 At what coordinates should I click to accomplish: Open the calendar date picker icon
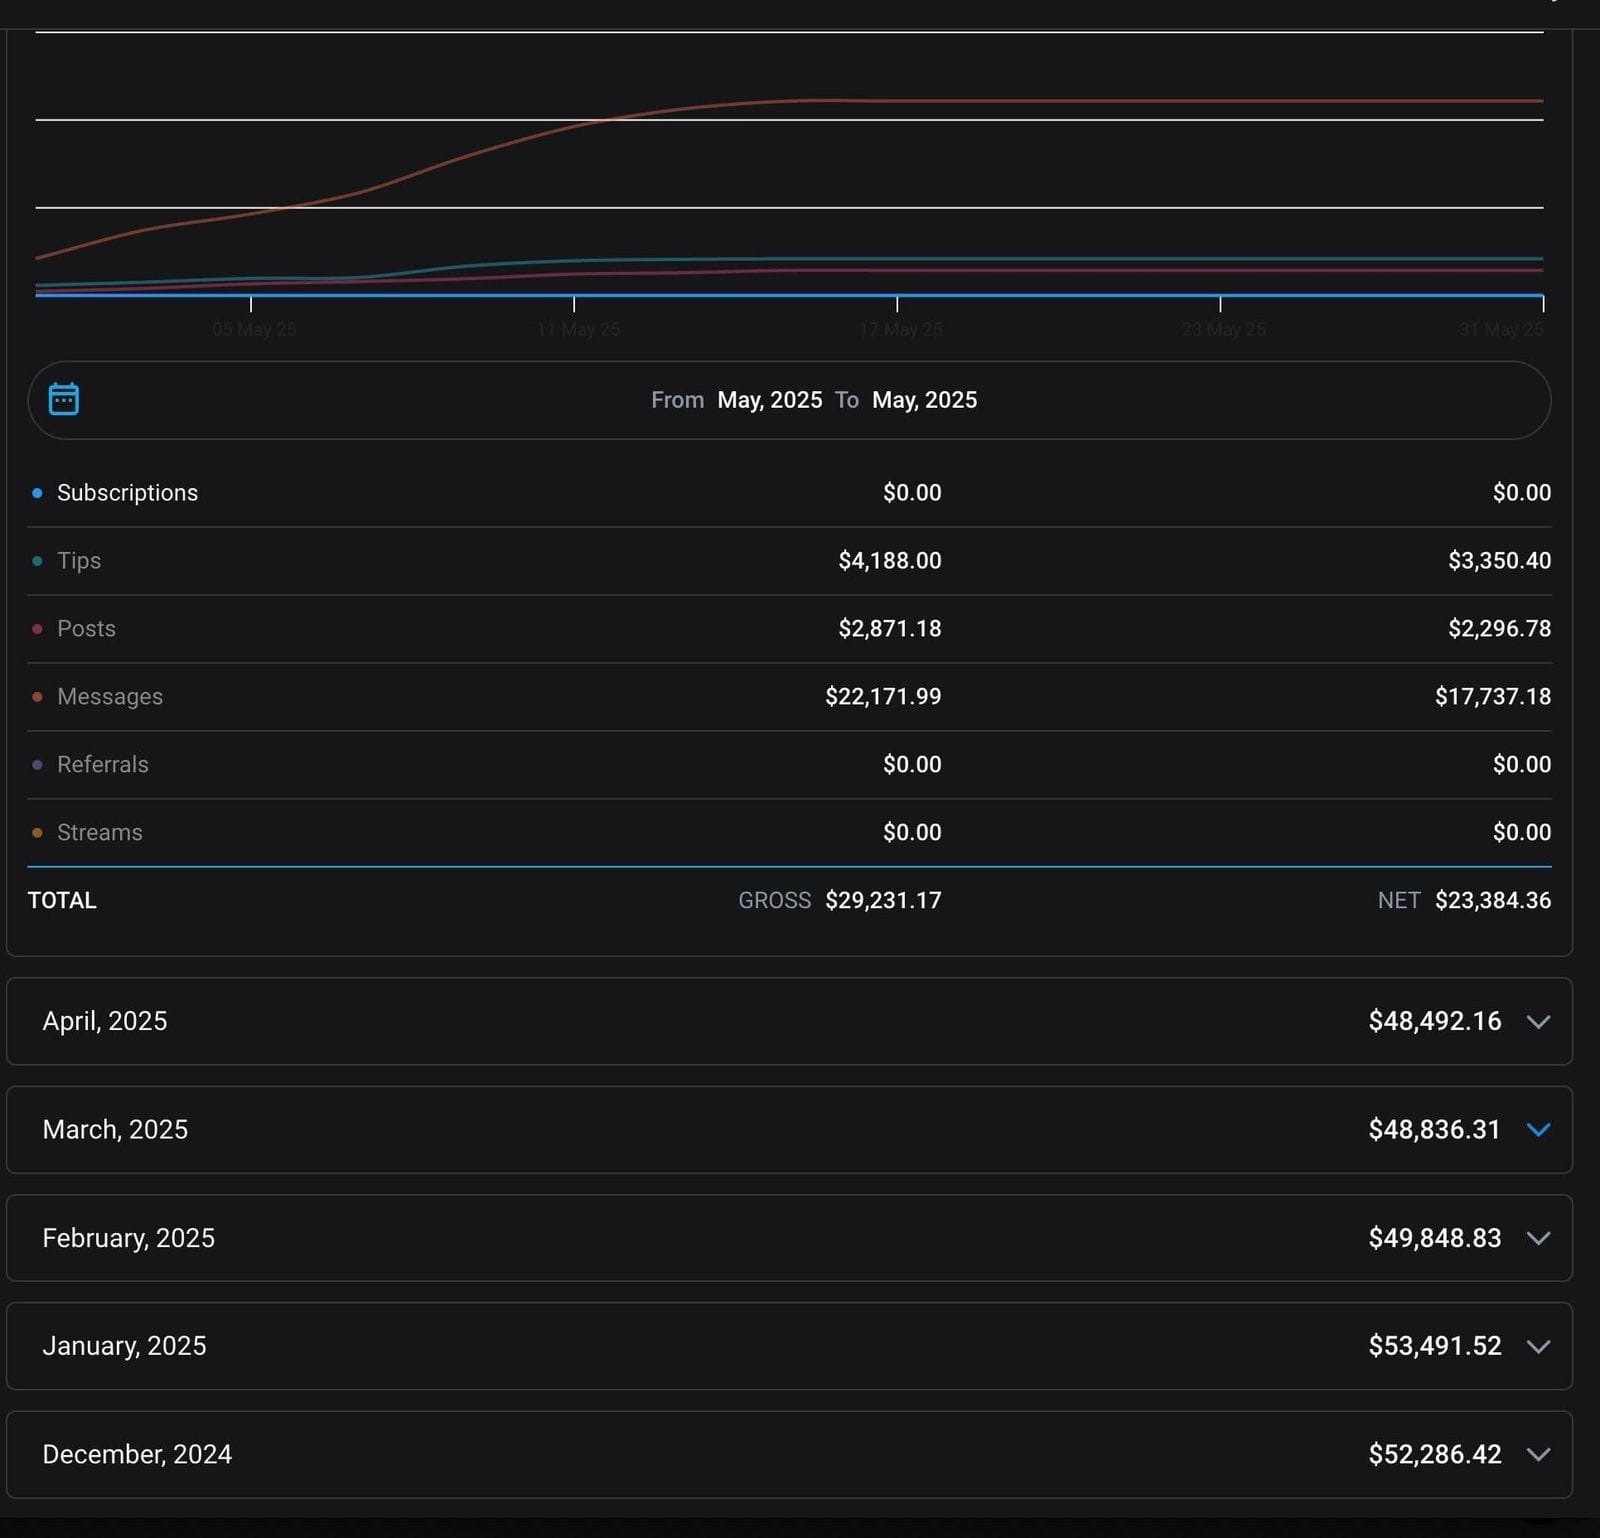(64, 399)
